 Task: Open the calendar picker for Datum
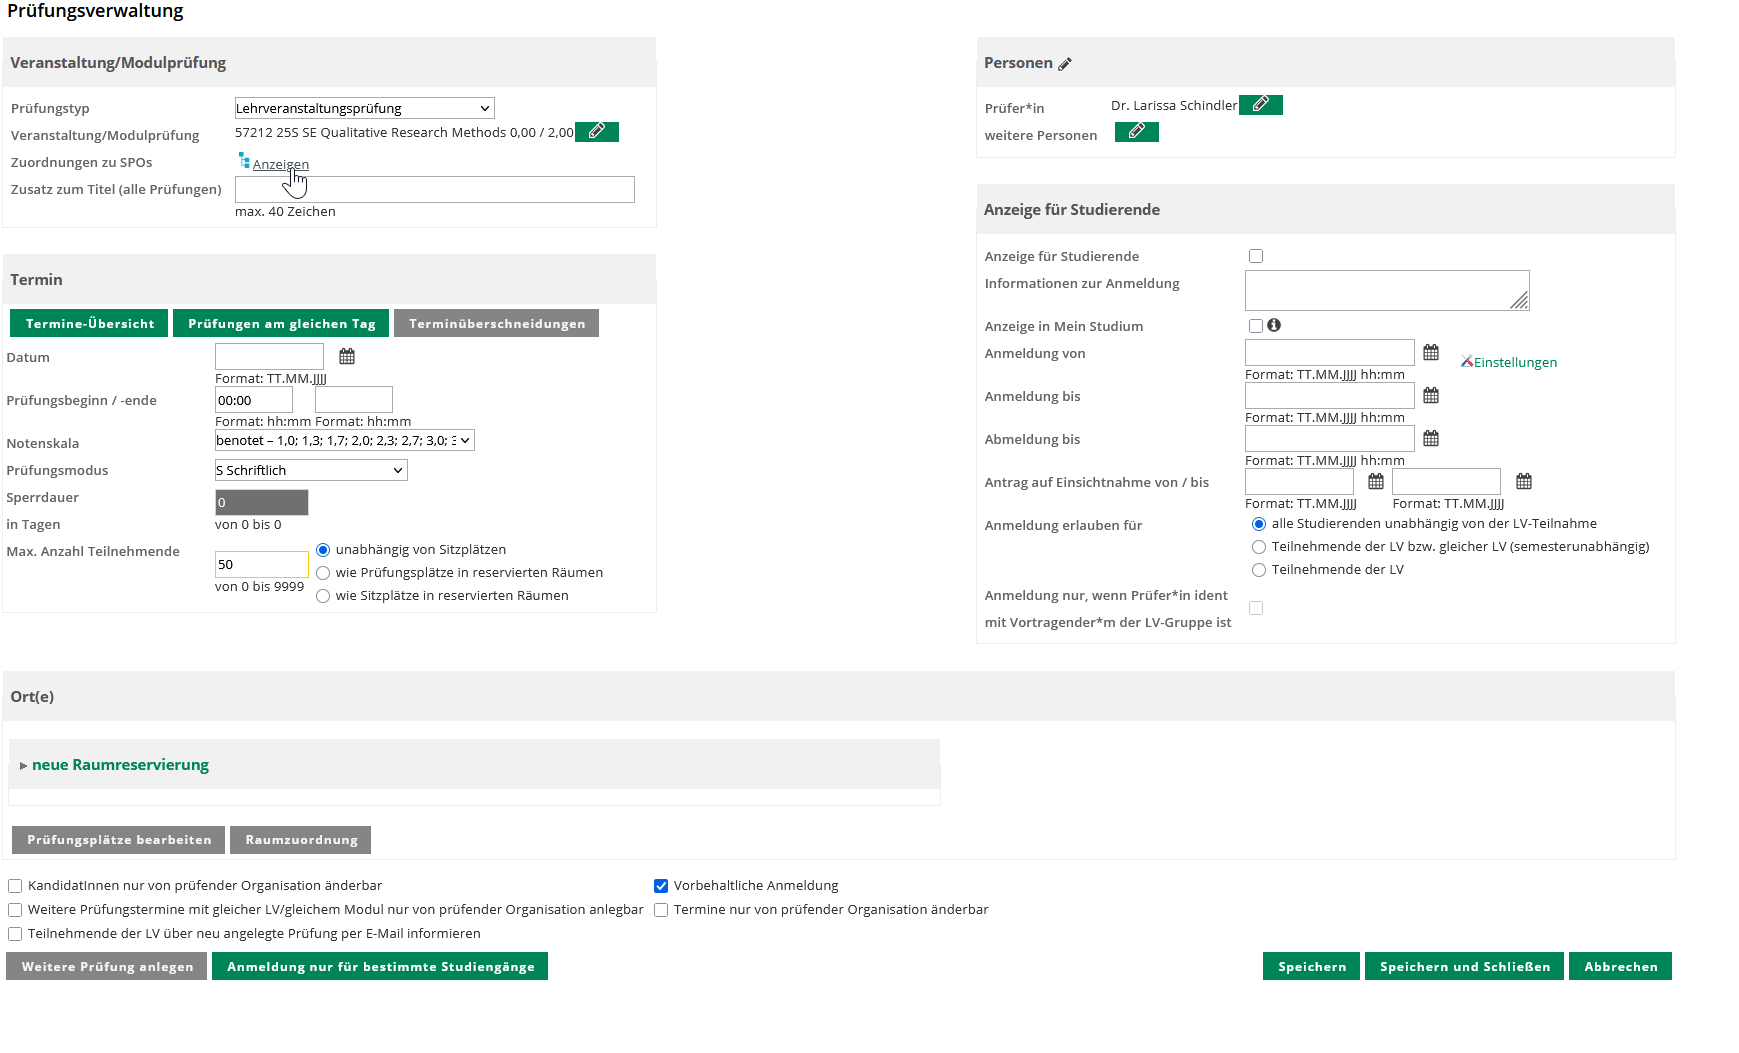(347, 357)
